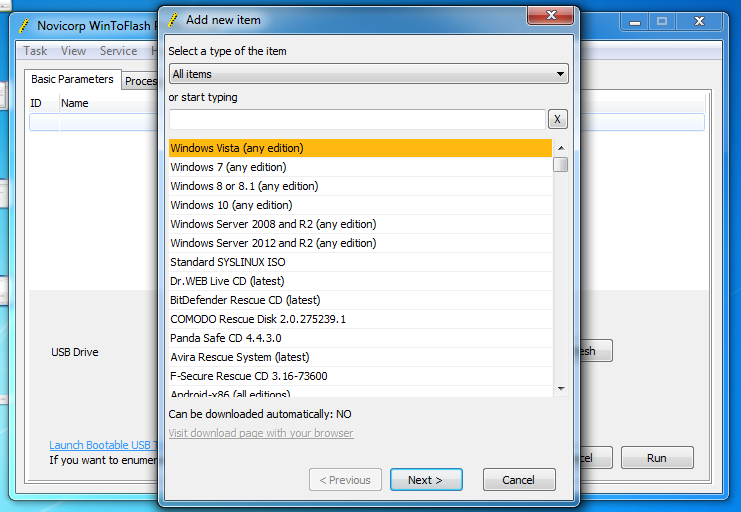Open 'Visit download page with your browser' link
The height and width of the screenshot is (512, 741).
point(261,433)
